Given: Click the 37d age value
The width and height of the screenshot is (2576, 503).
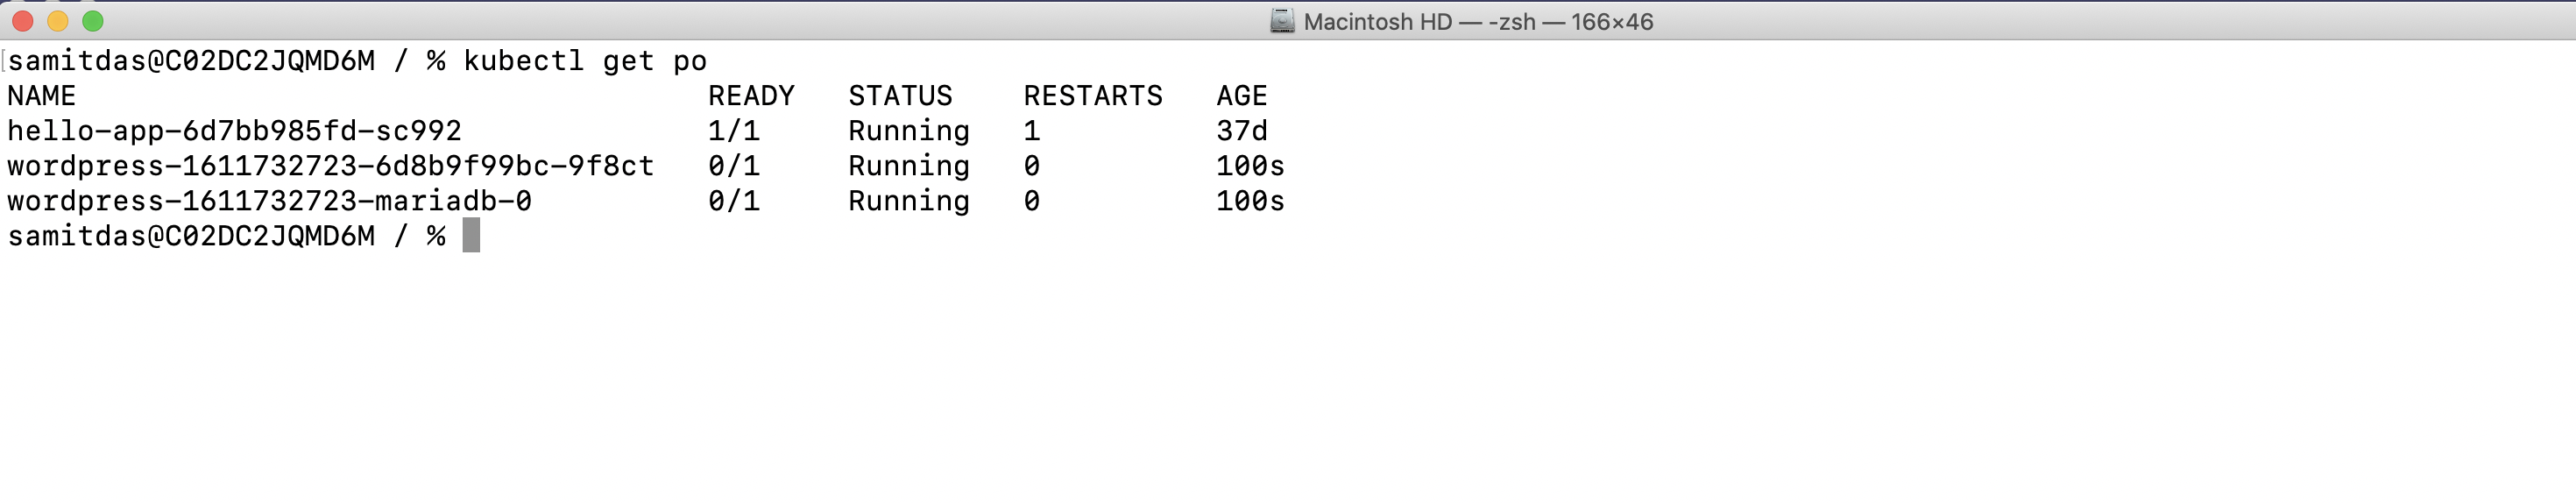Looking at the screenshot, I should coord(1242,131).
